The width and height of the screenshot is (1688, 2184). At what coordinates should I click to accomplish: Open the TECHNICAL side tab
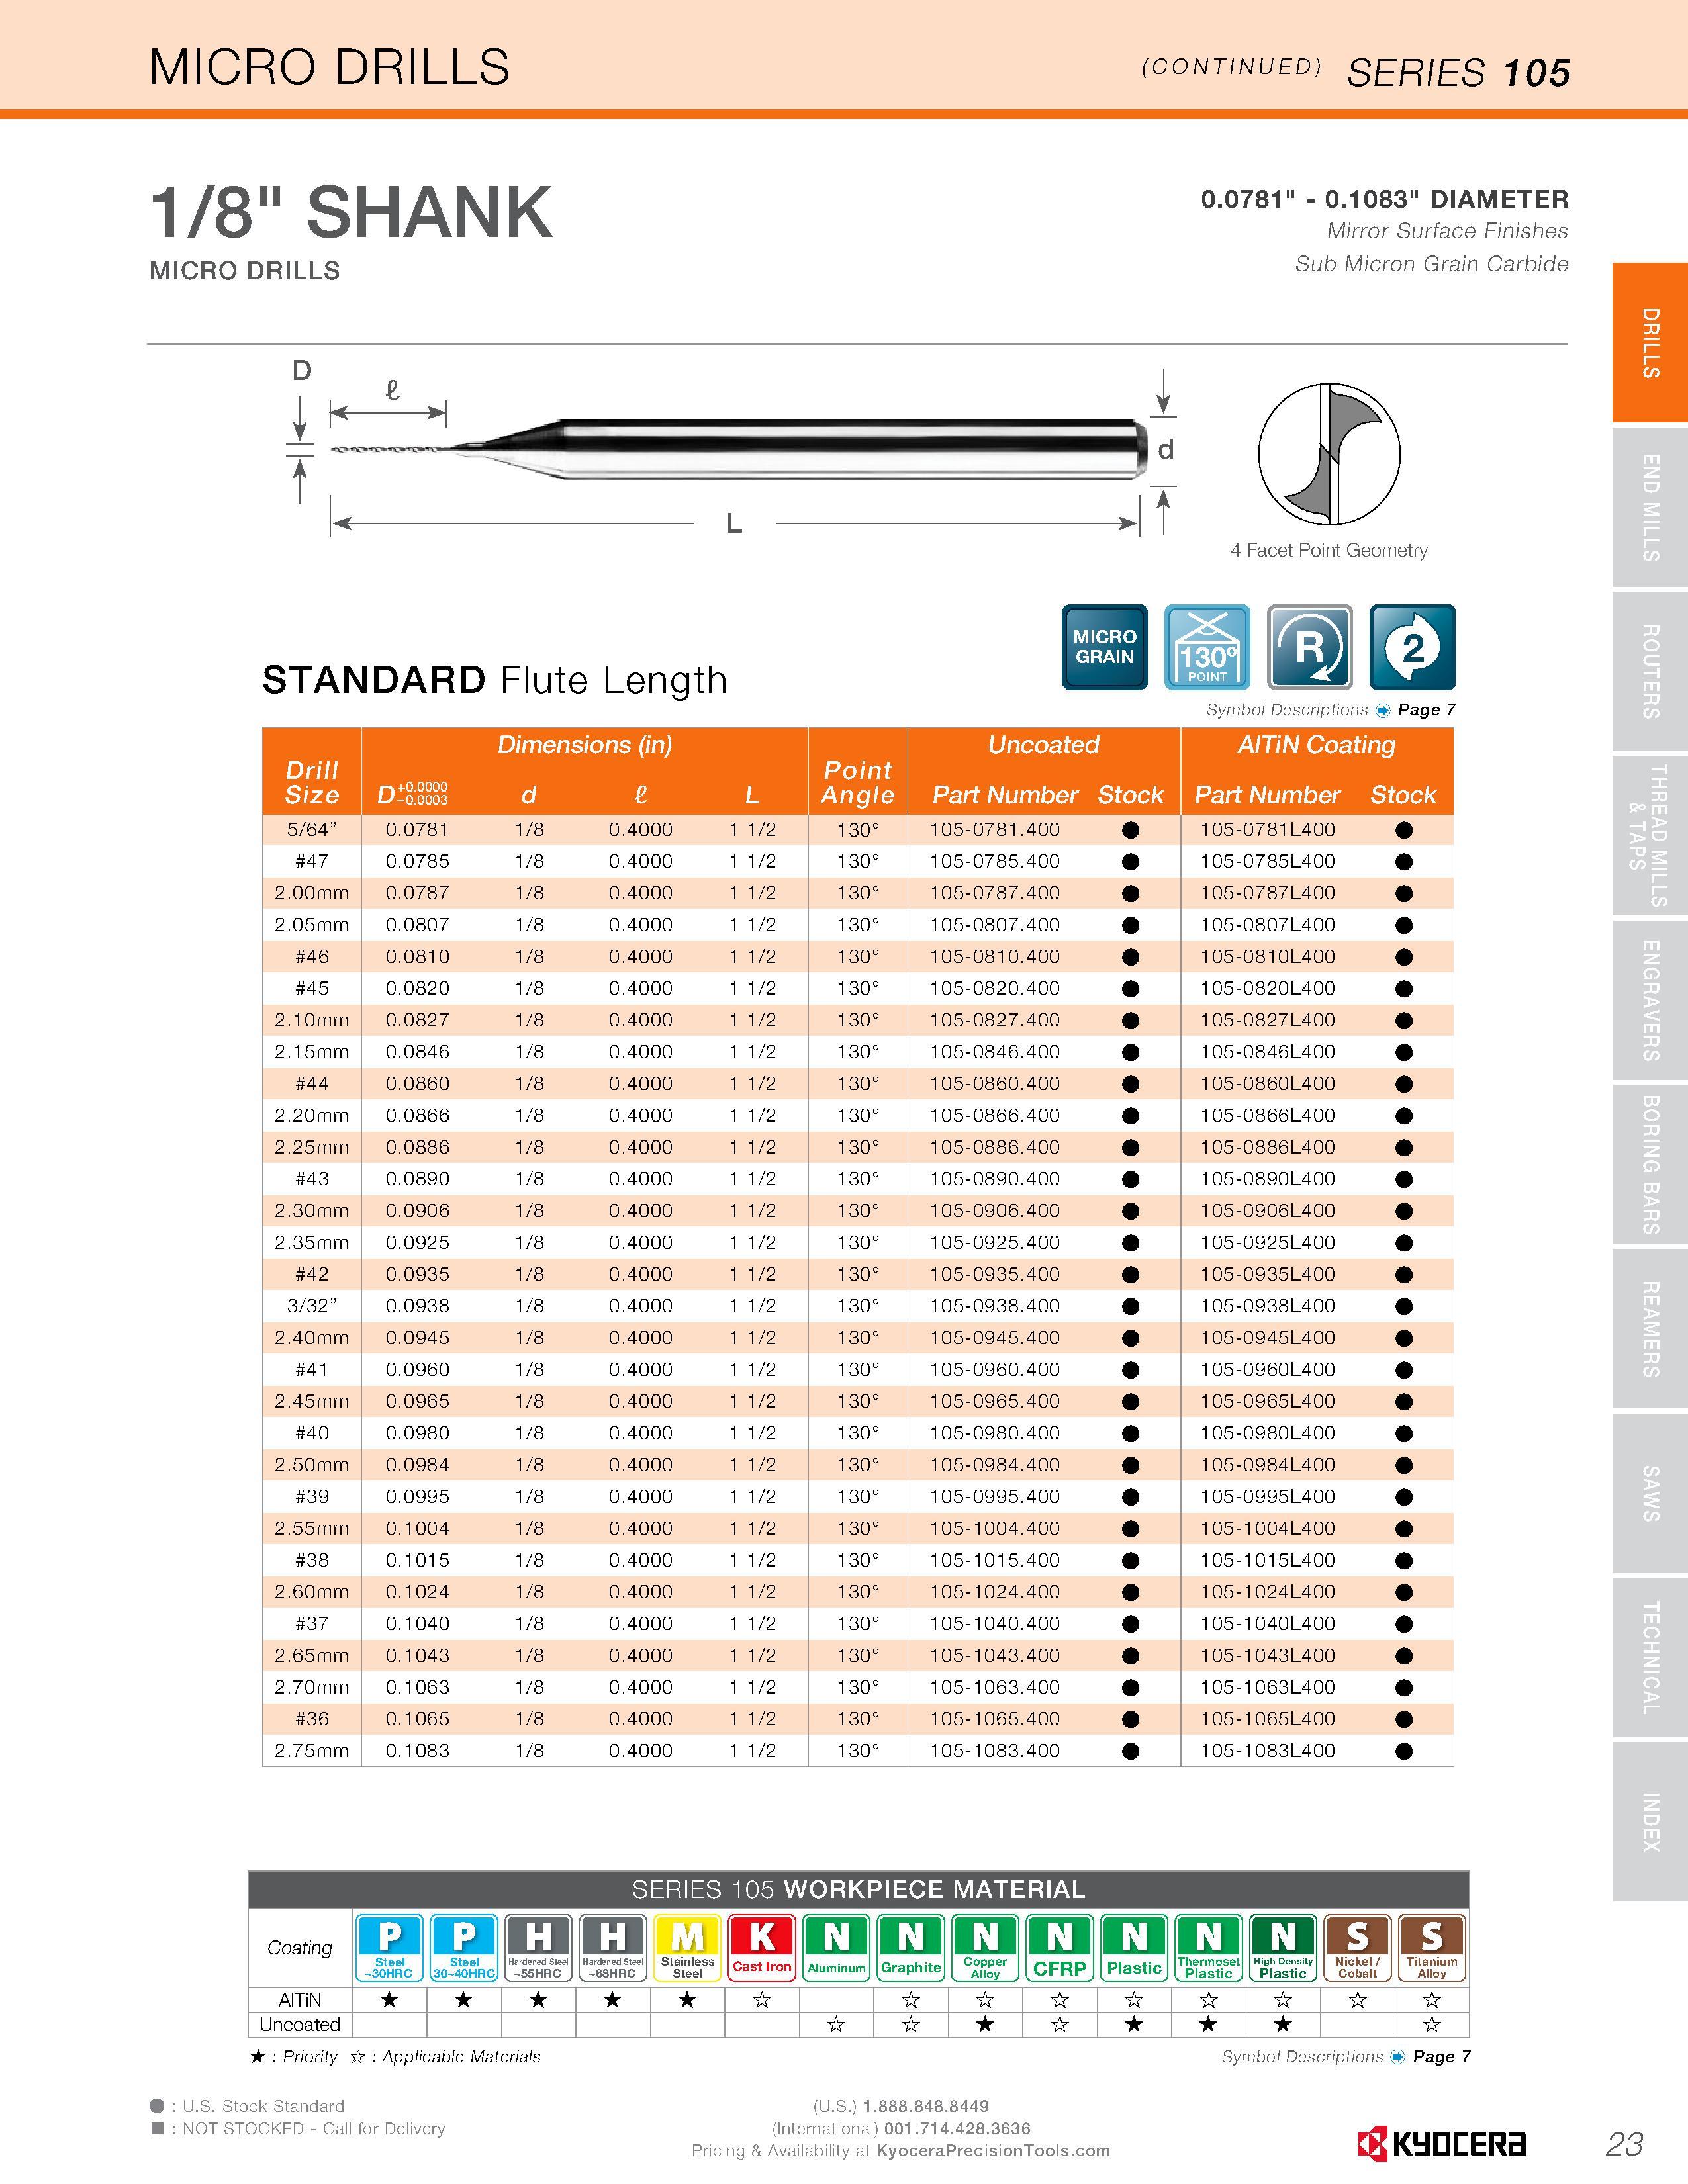[1650, 1657]
